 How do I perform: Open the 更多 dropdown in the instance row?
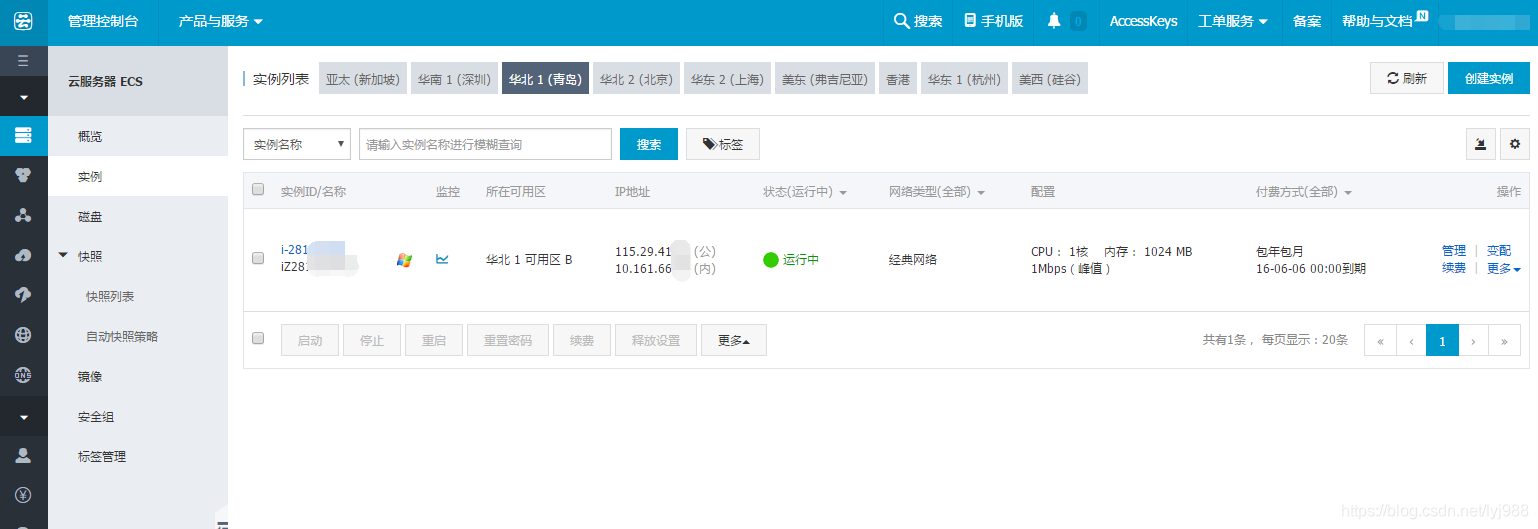pos(1503,268)
